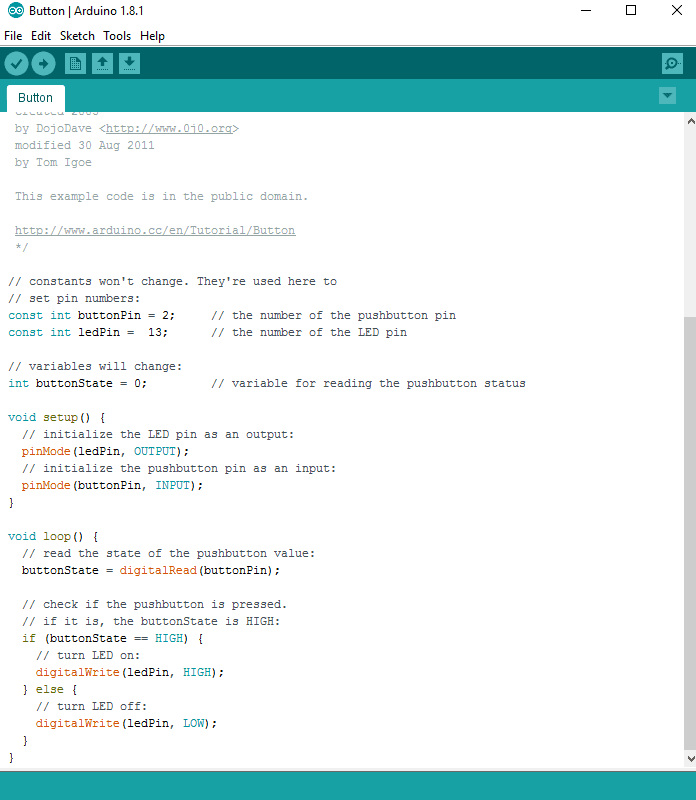Click '// read the state of the pushbutton value:'
This screenshot has height=800, width=696.
tap(168, 553)
